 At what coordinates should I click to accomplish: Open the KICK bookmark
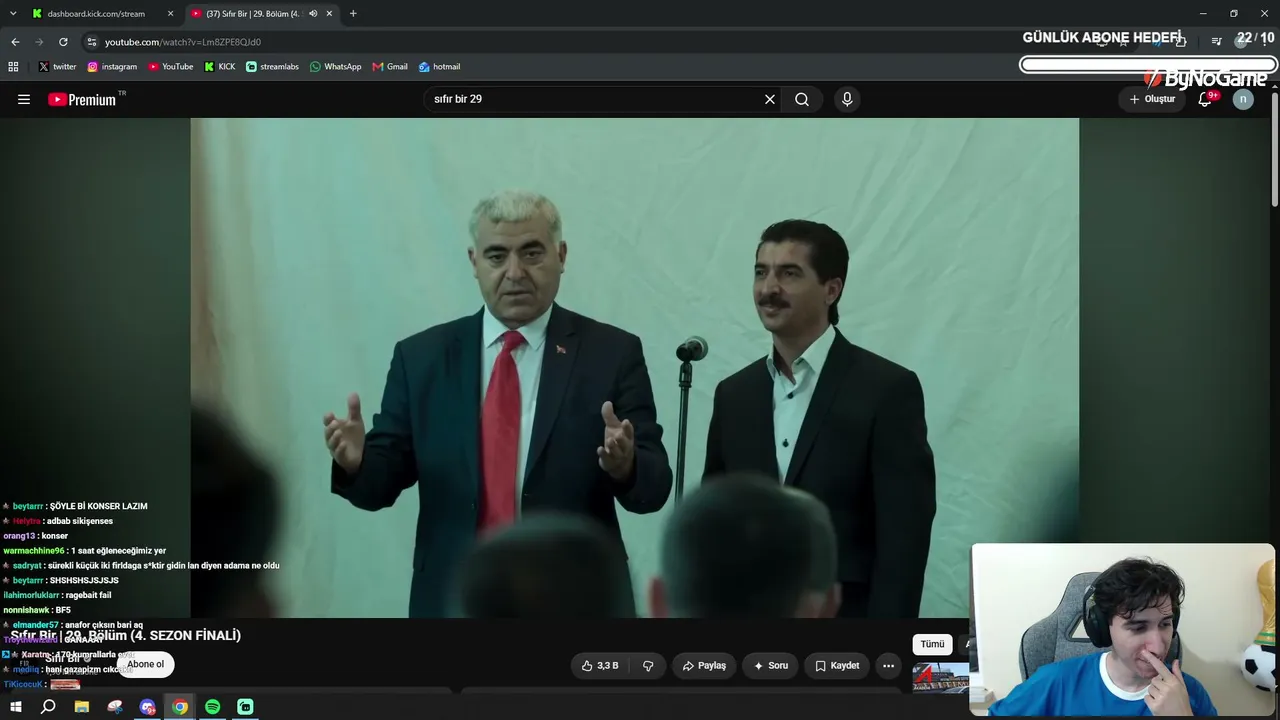220,67
